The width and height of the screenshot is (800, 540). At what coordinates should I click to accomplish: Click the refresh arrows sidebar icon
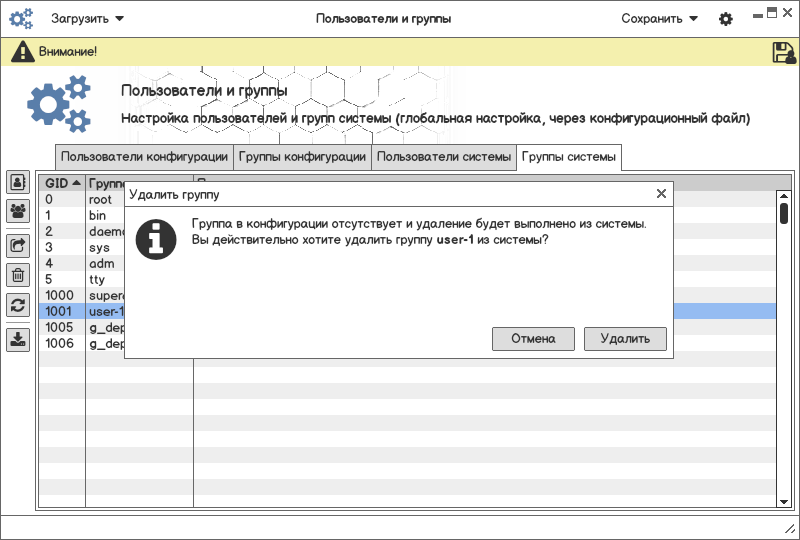pyautogui.click(x=18, y=305)
